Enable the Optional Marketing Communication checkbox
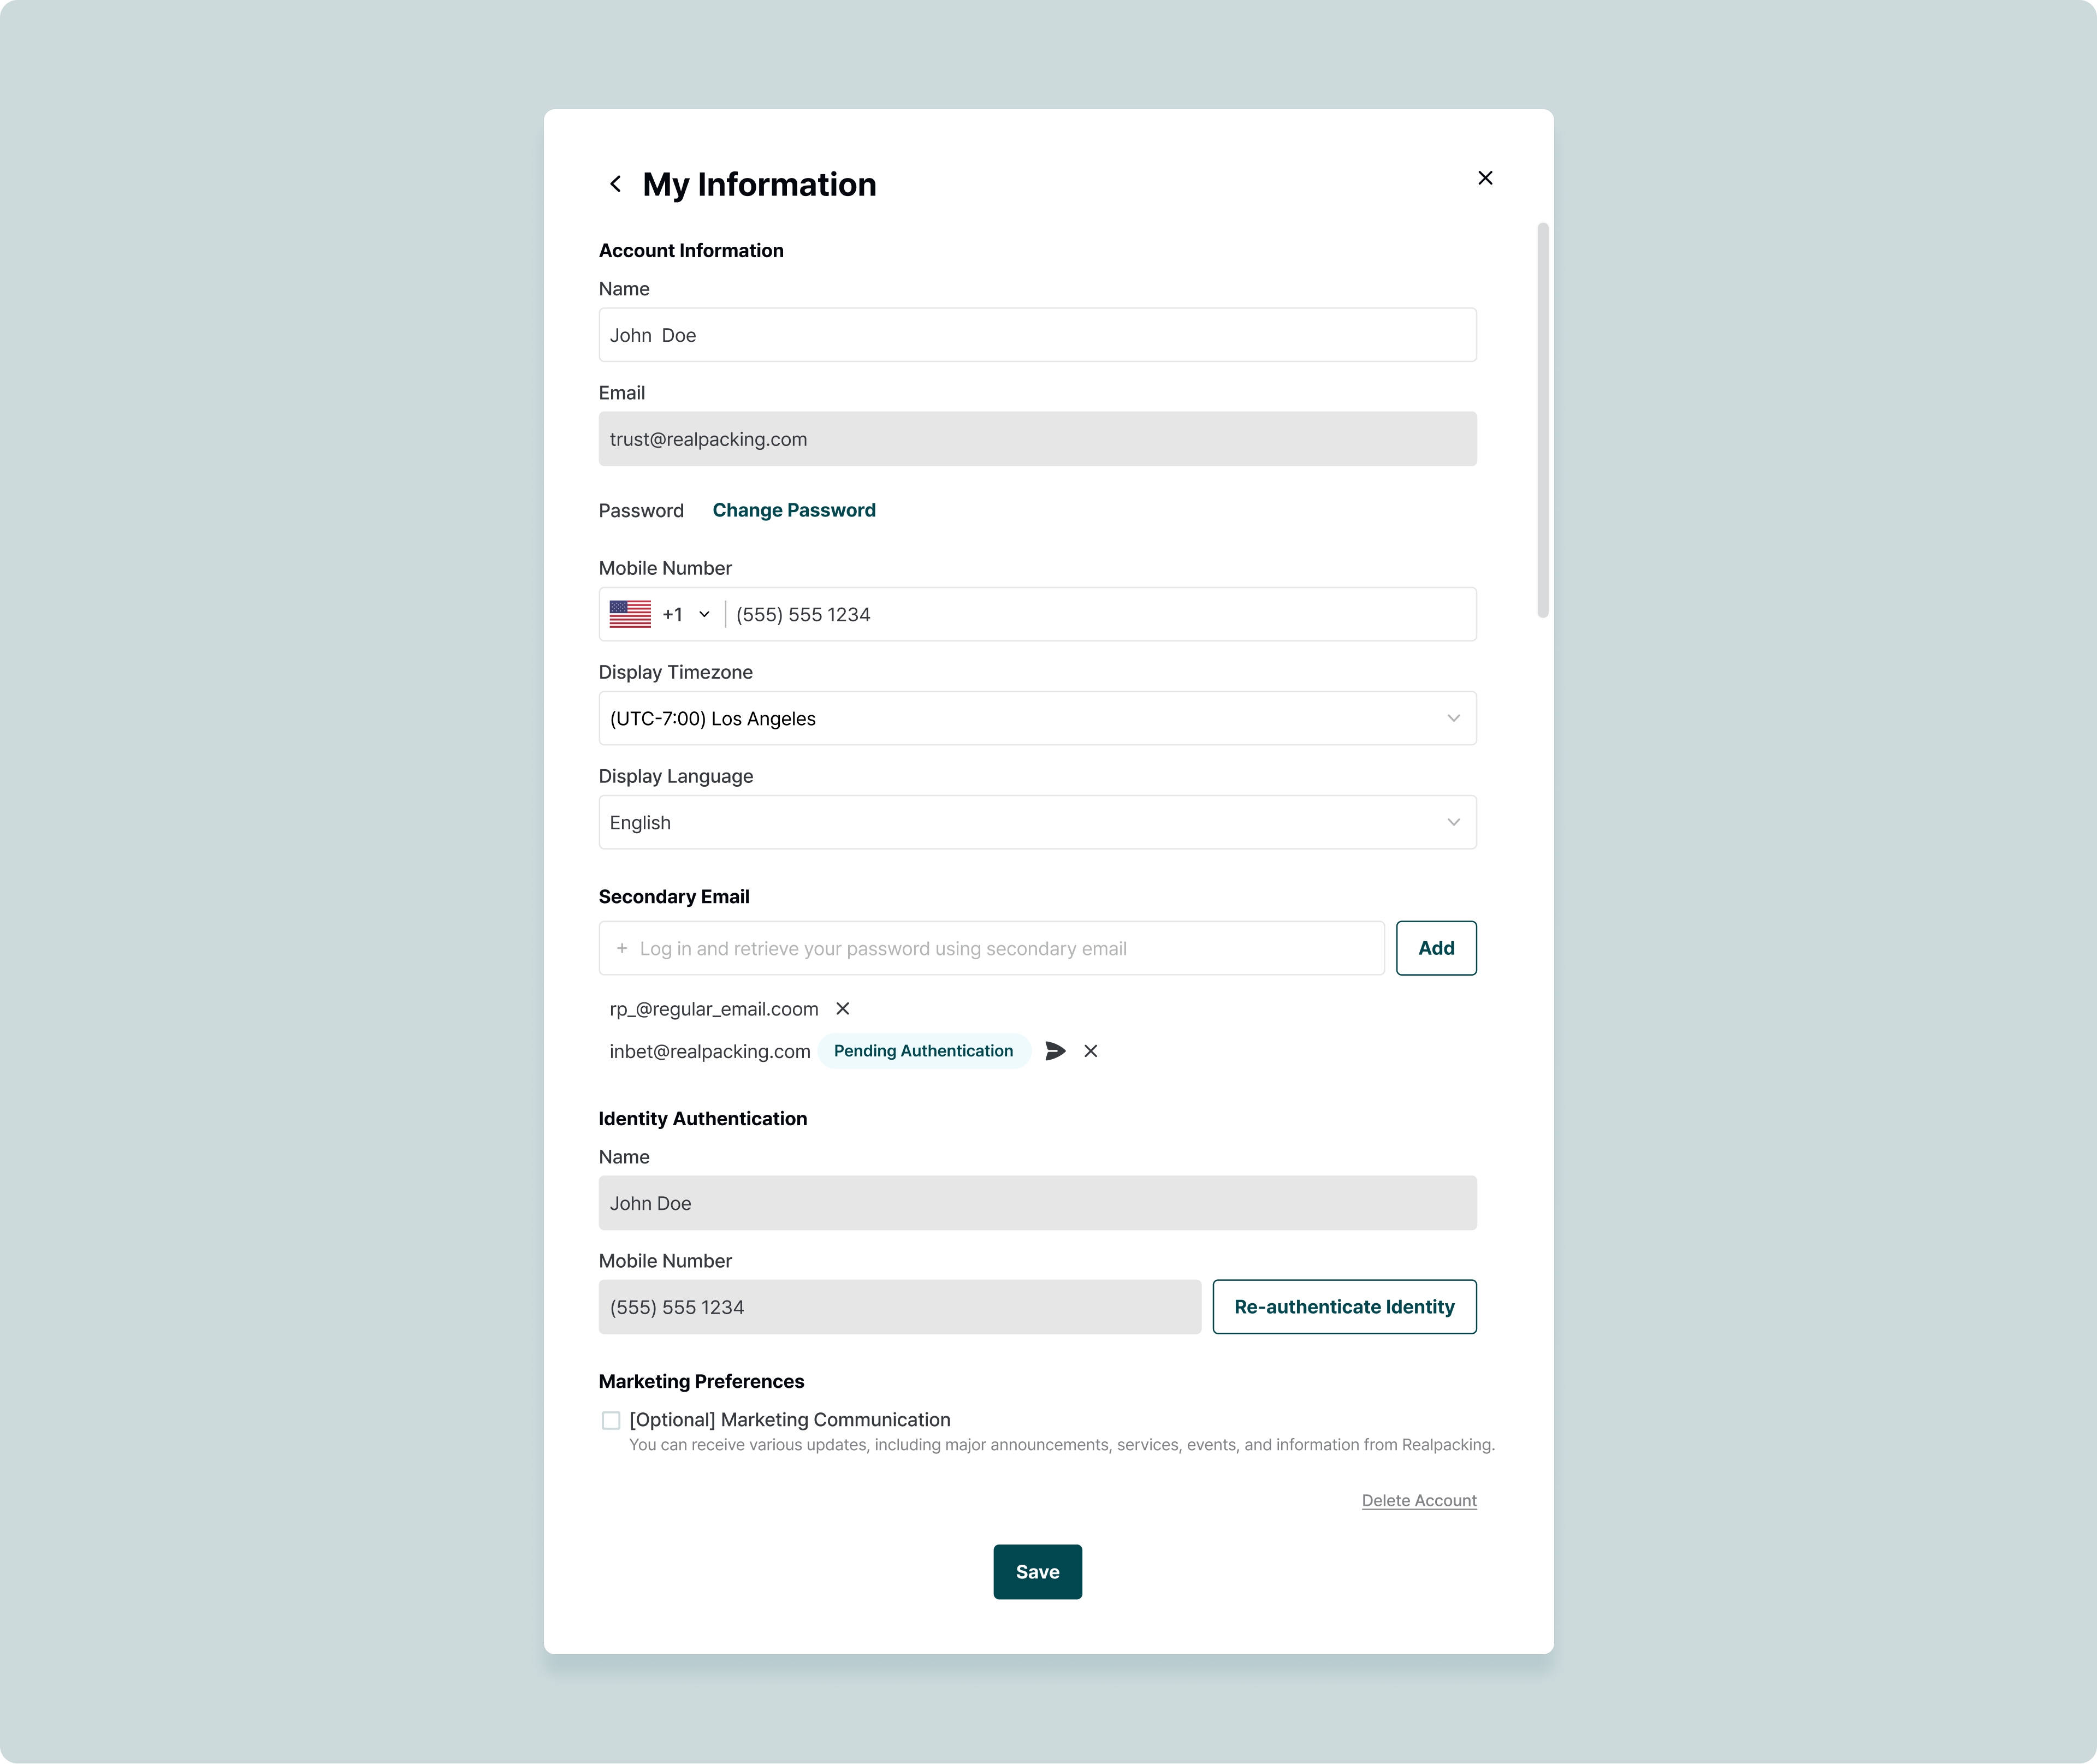Image resolution: width=2097 pixels, height=1764 pixels. 611,1420
